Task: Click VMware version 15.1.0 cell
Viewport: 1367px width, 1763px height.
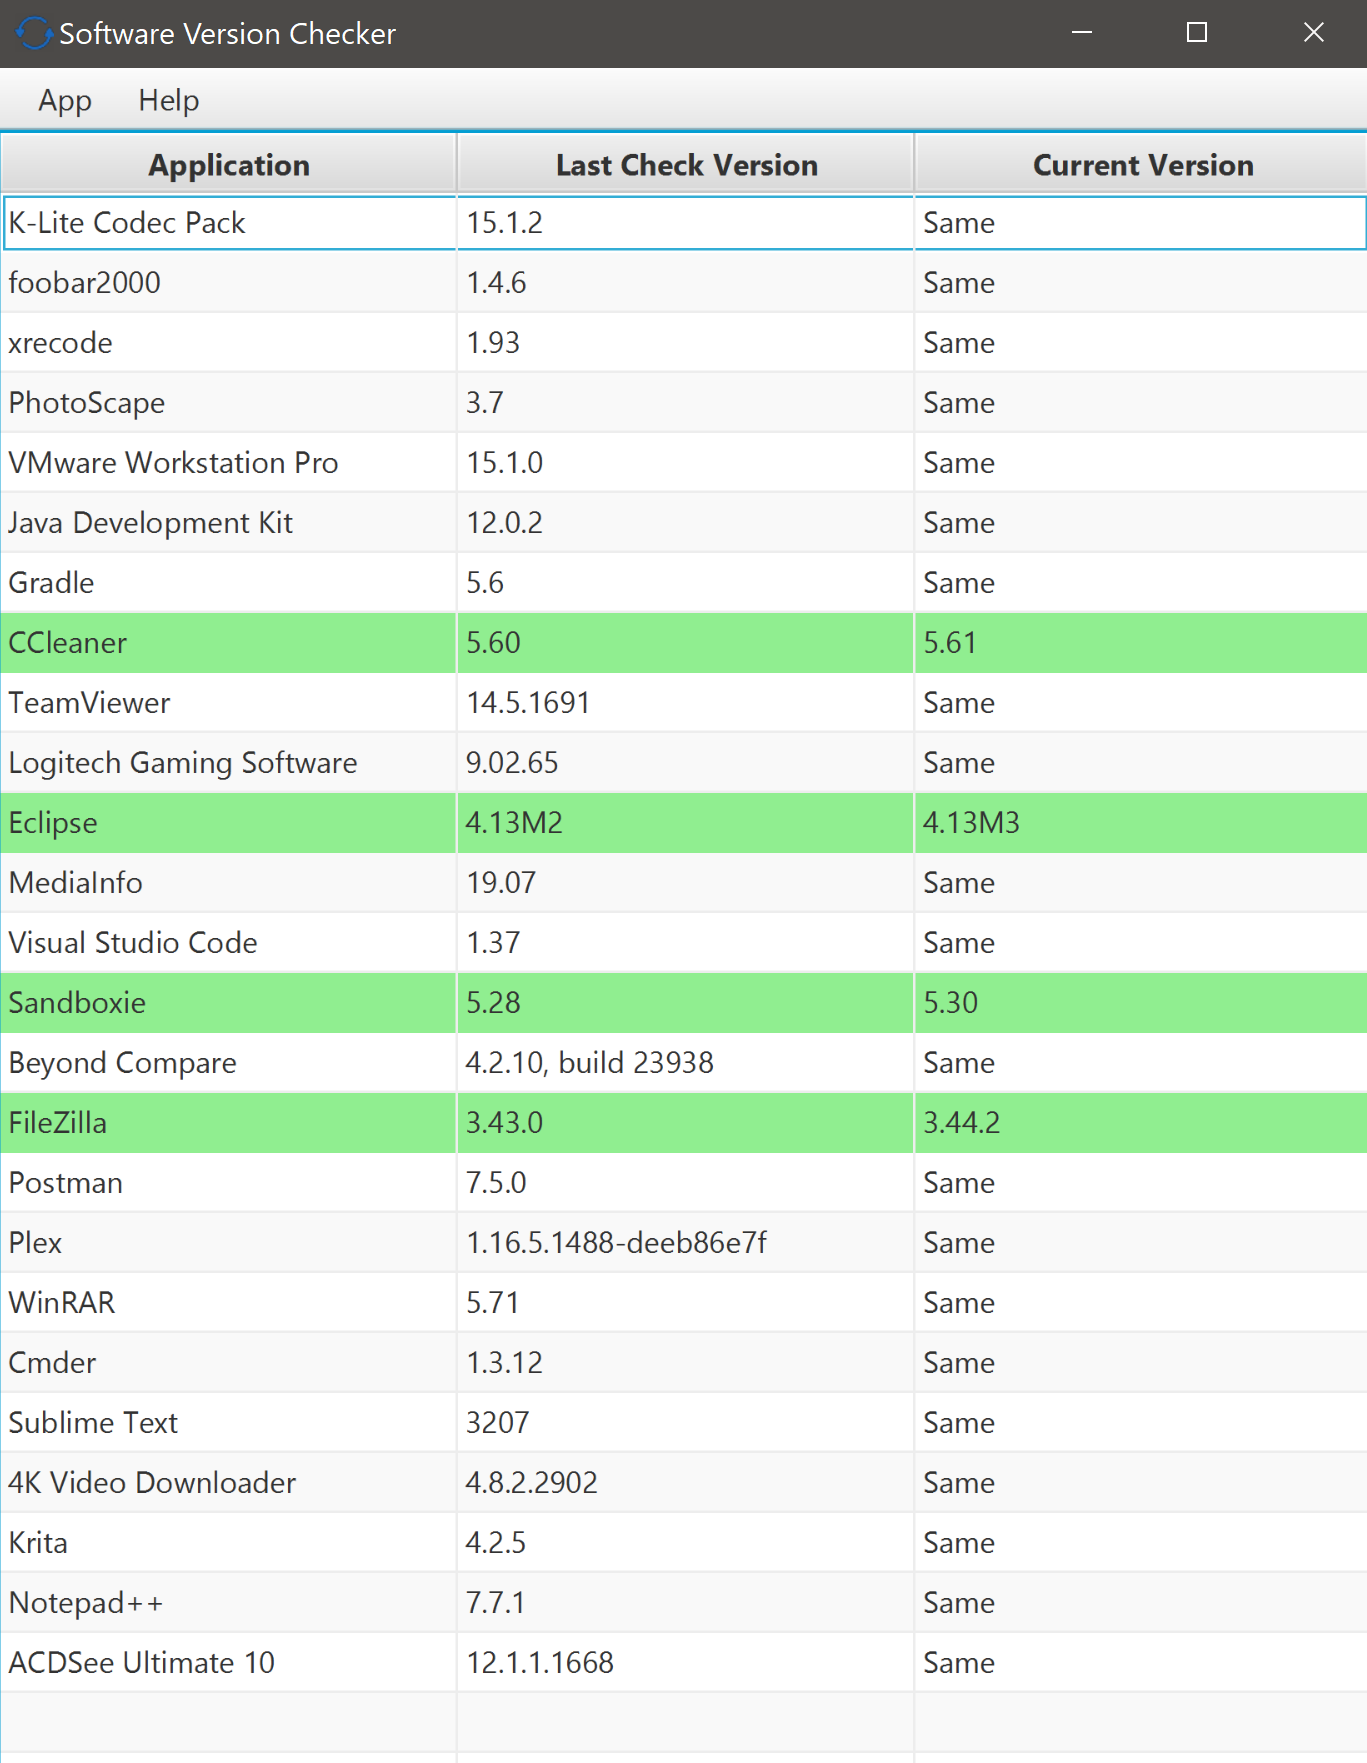Action: click(686, 463)
